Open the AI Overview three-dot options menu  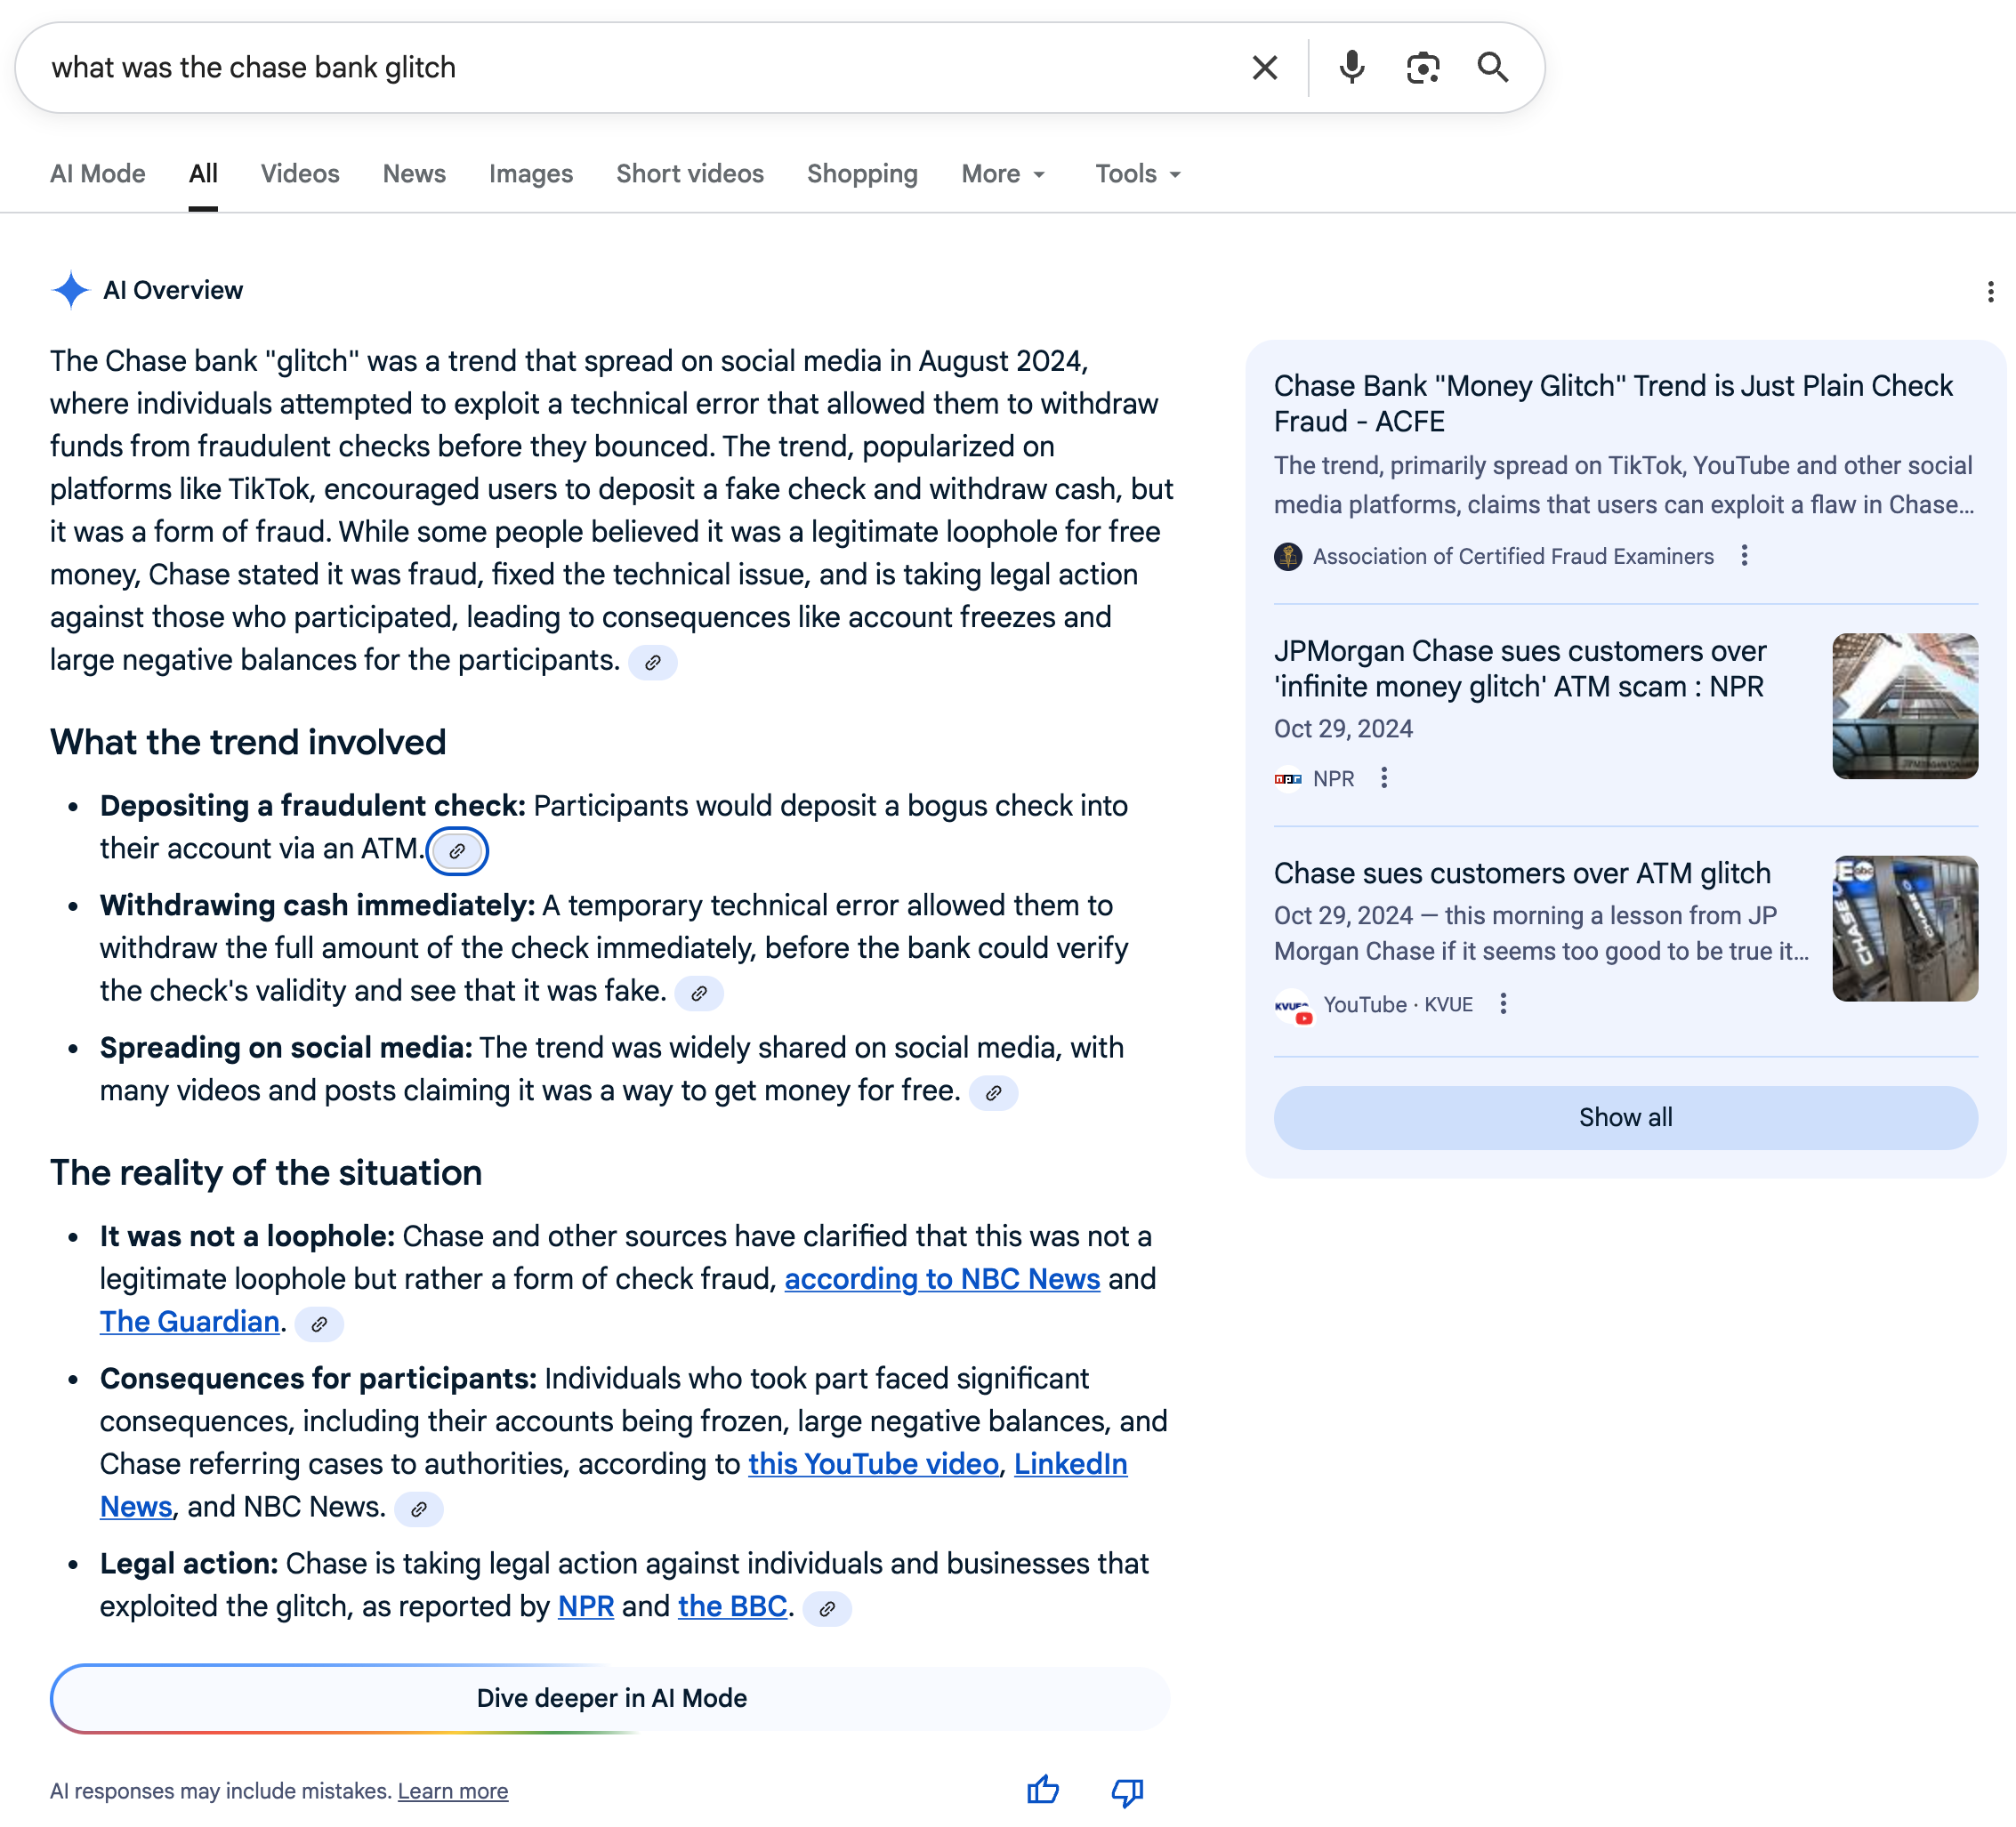1992,291
